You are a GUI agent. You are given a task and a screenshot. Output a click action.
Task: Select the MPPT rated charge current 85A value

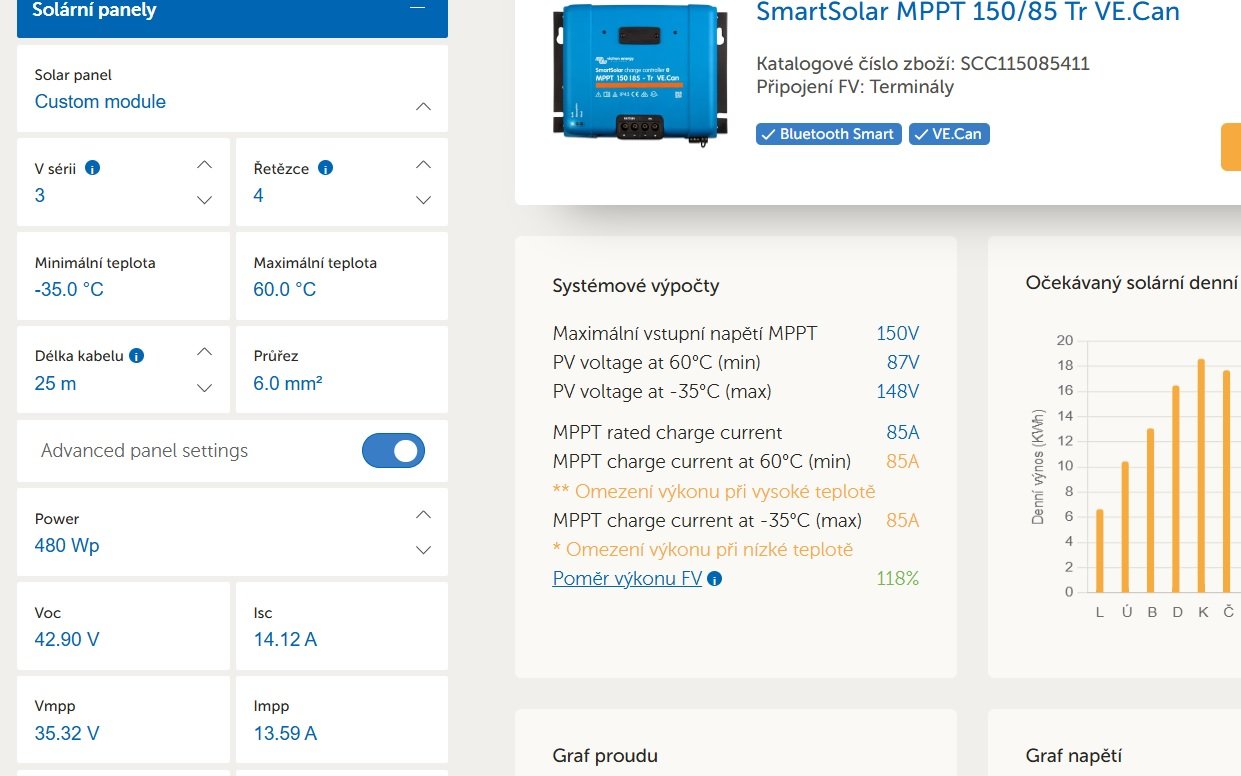(x=902, y=432)
